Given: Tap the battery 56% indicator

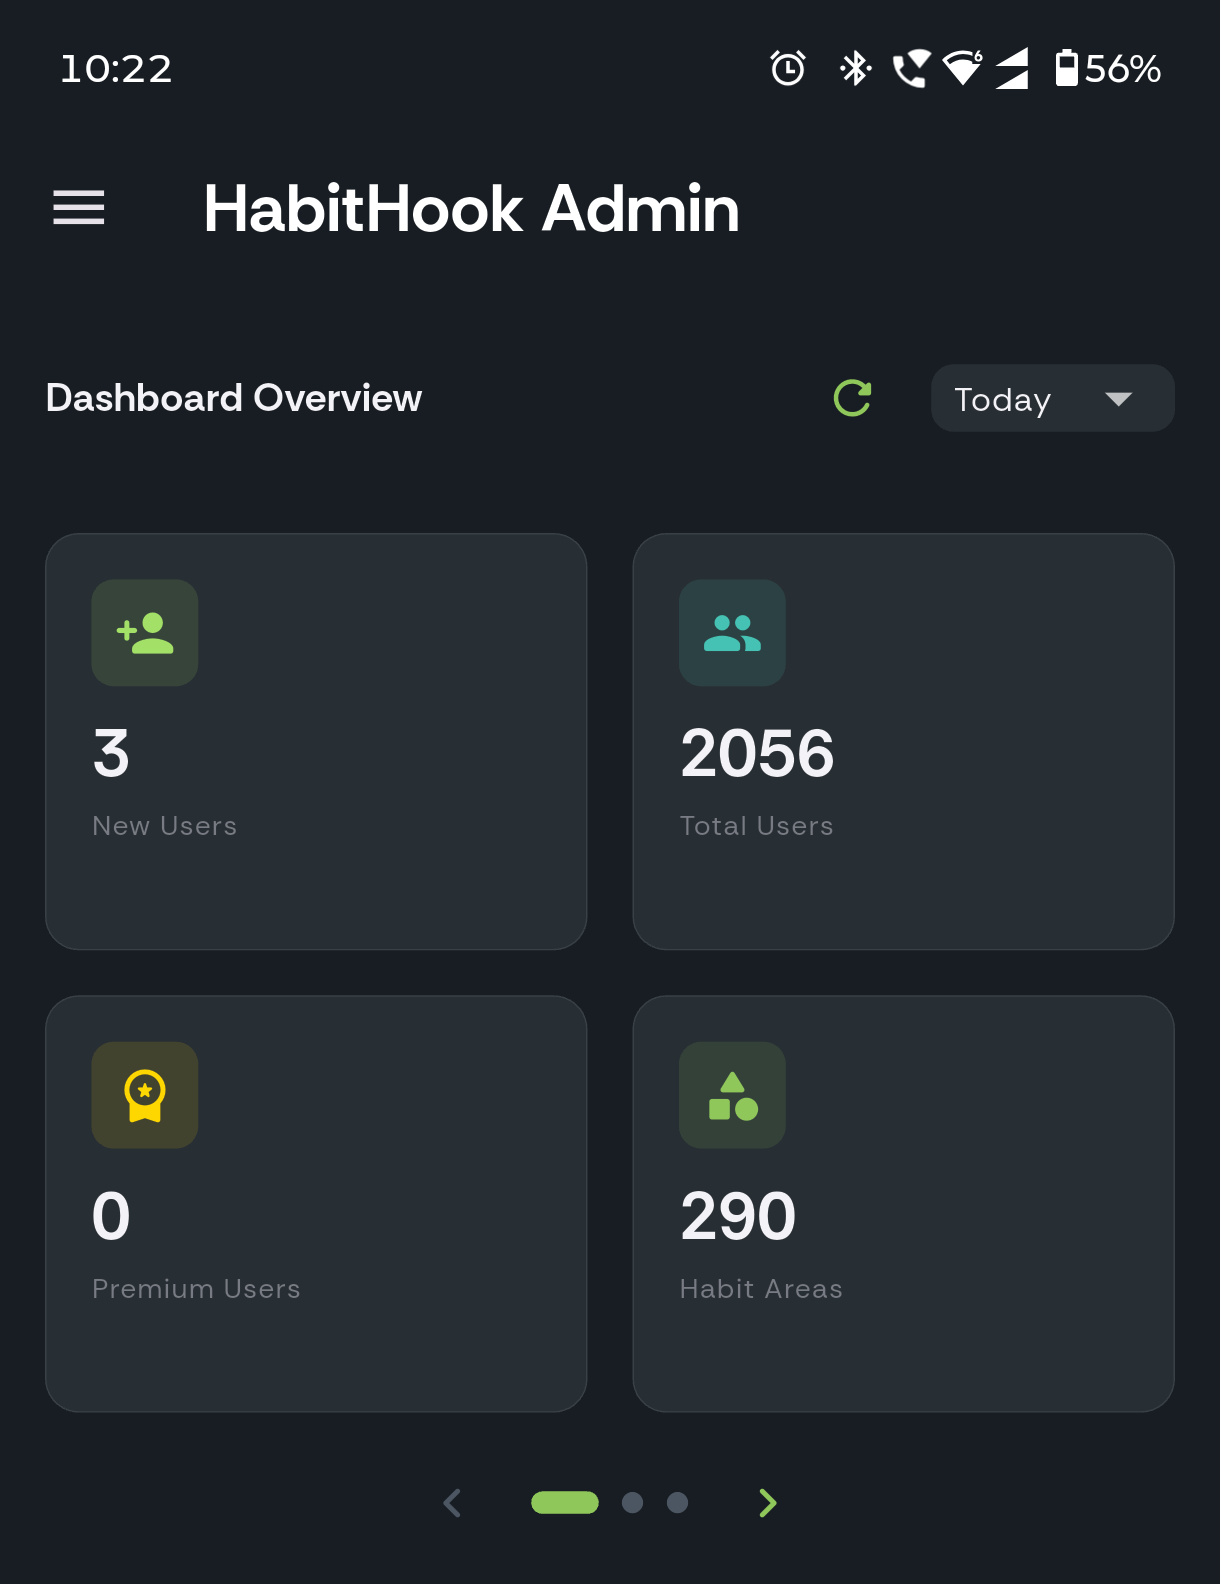Looking at the screenshot, I should pos(1107,68).
